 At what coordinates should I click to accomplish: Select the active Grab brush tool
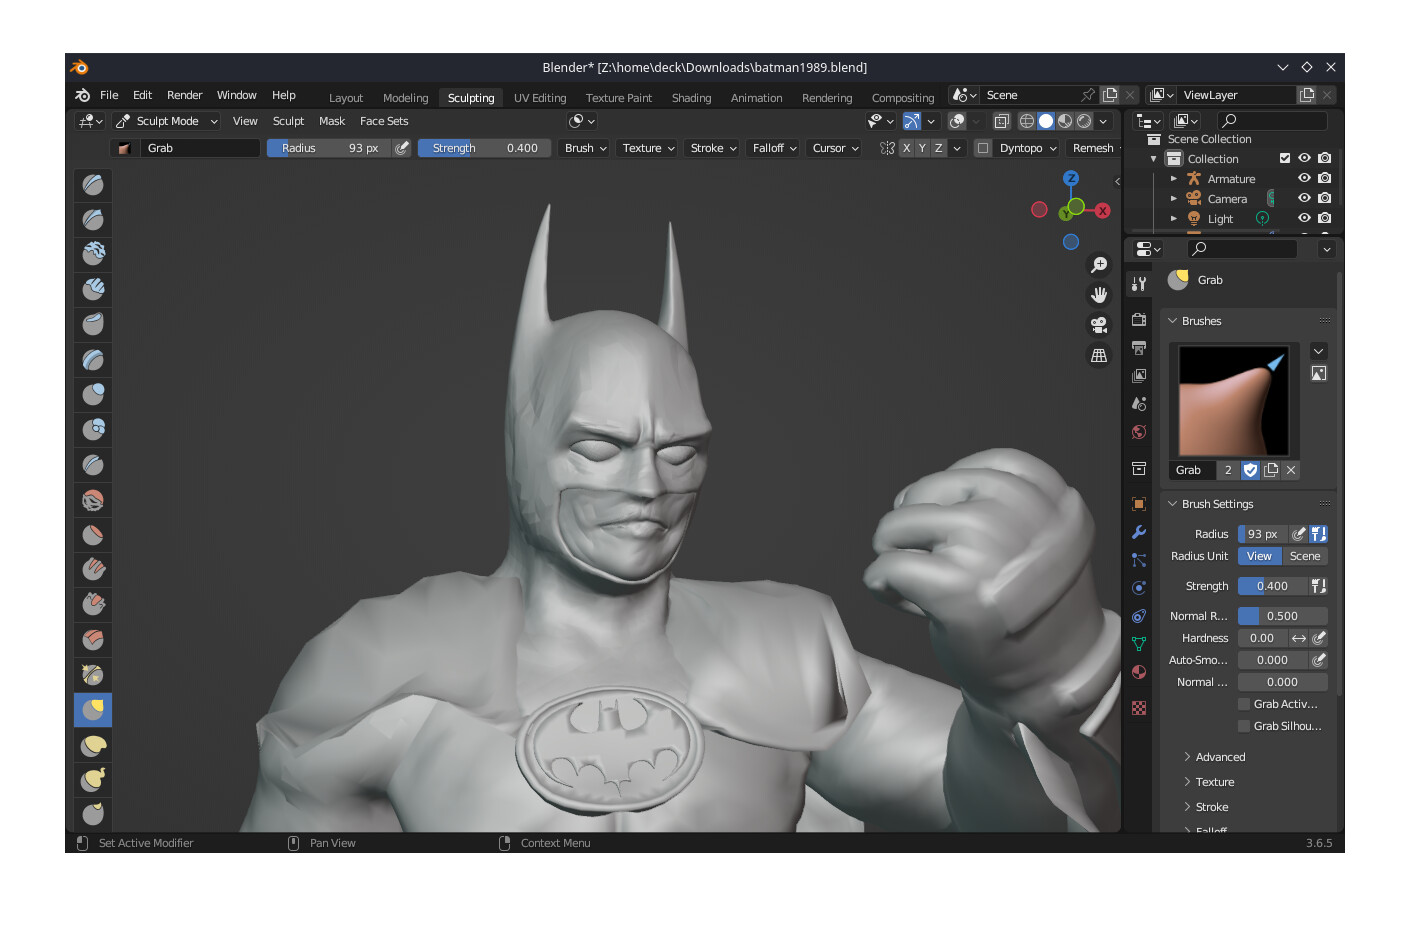click(93, 709)
